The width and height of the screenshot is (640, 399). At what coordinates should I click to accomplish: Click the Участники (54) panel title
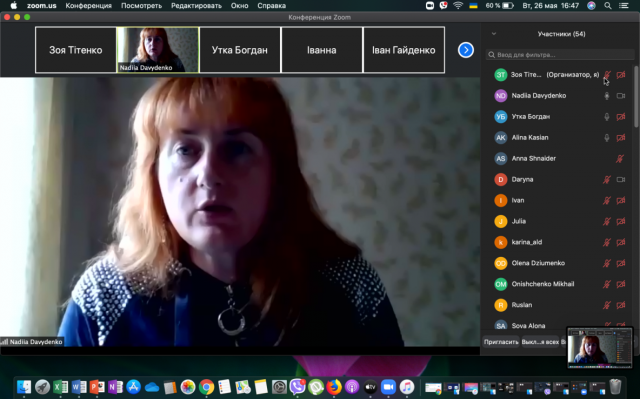(561, 34)
